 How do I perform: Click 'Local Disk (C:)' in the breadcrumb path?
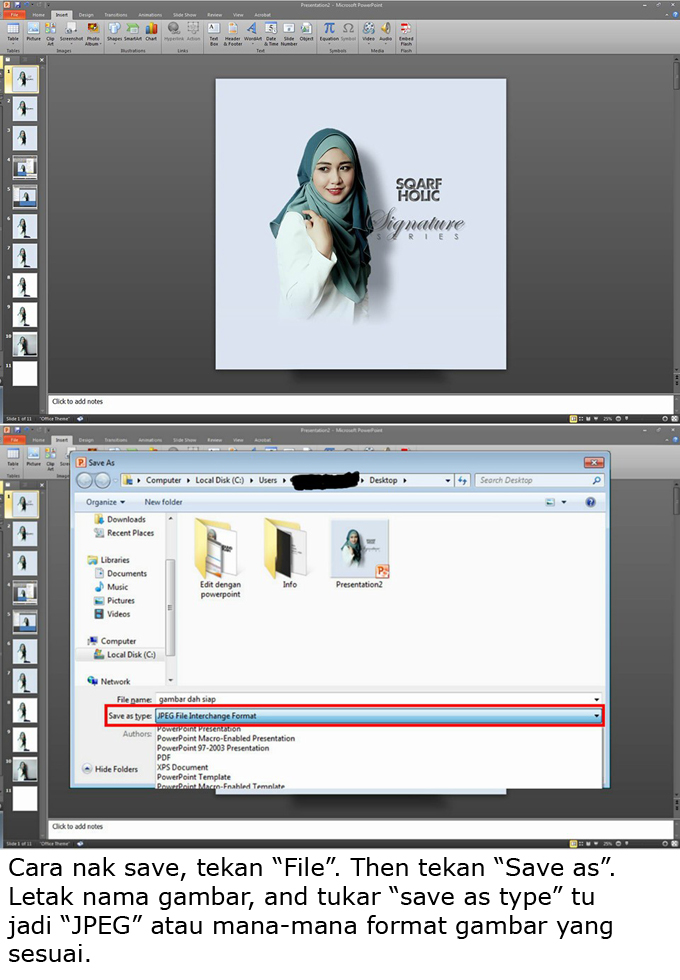tap(219, 480)
